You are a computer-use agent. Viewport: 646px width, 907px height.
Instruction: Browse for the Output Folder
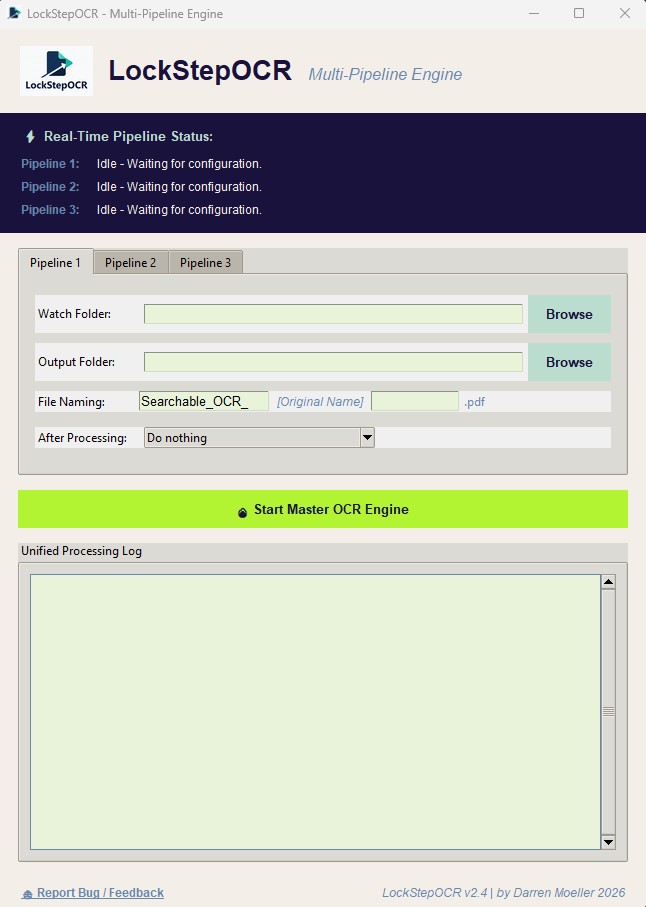click(x=569, y=362)
